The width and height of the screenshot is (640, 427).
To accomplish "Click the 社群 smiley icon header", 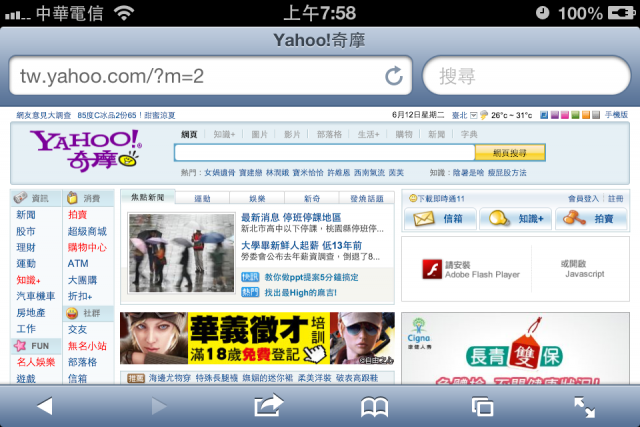I will click(72, 313).
